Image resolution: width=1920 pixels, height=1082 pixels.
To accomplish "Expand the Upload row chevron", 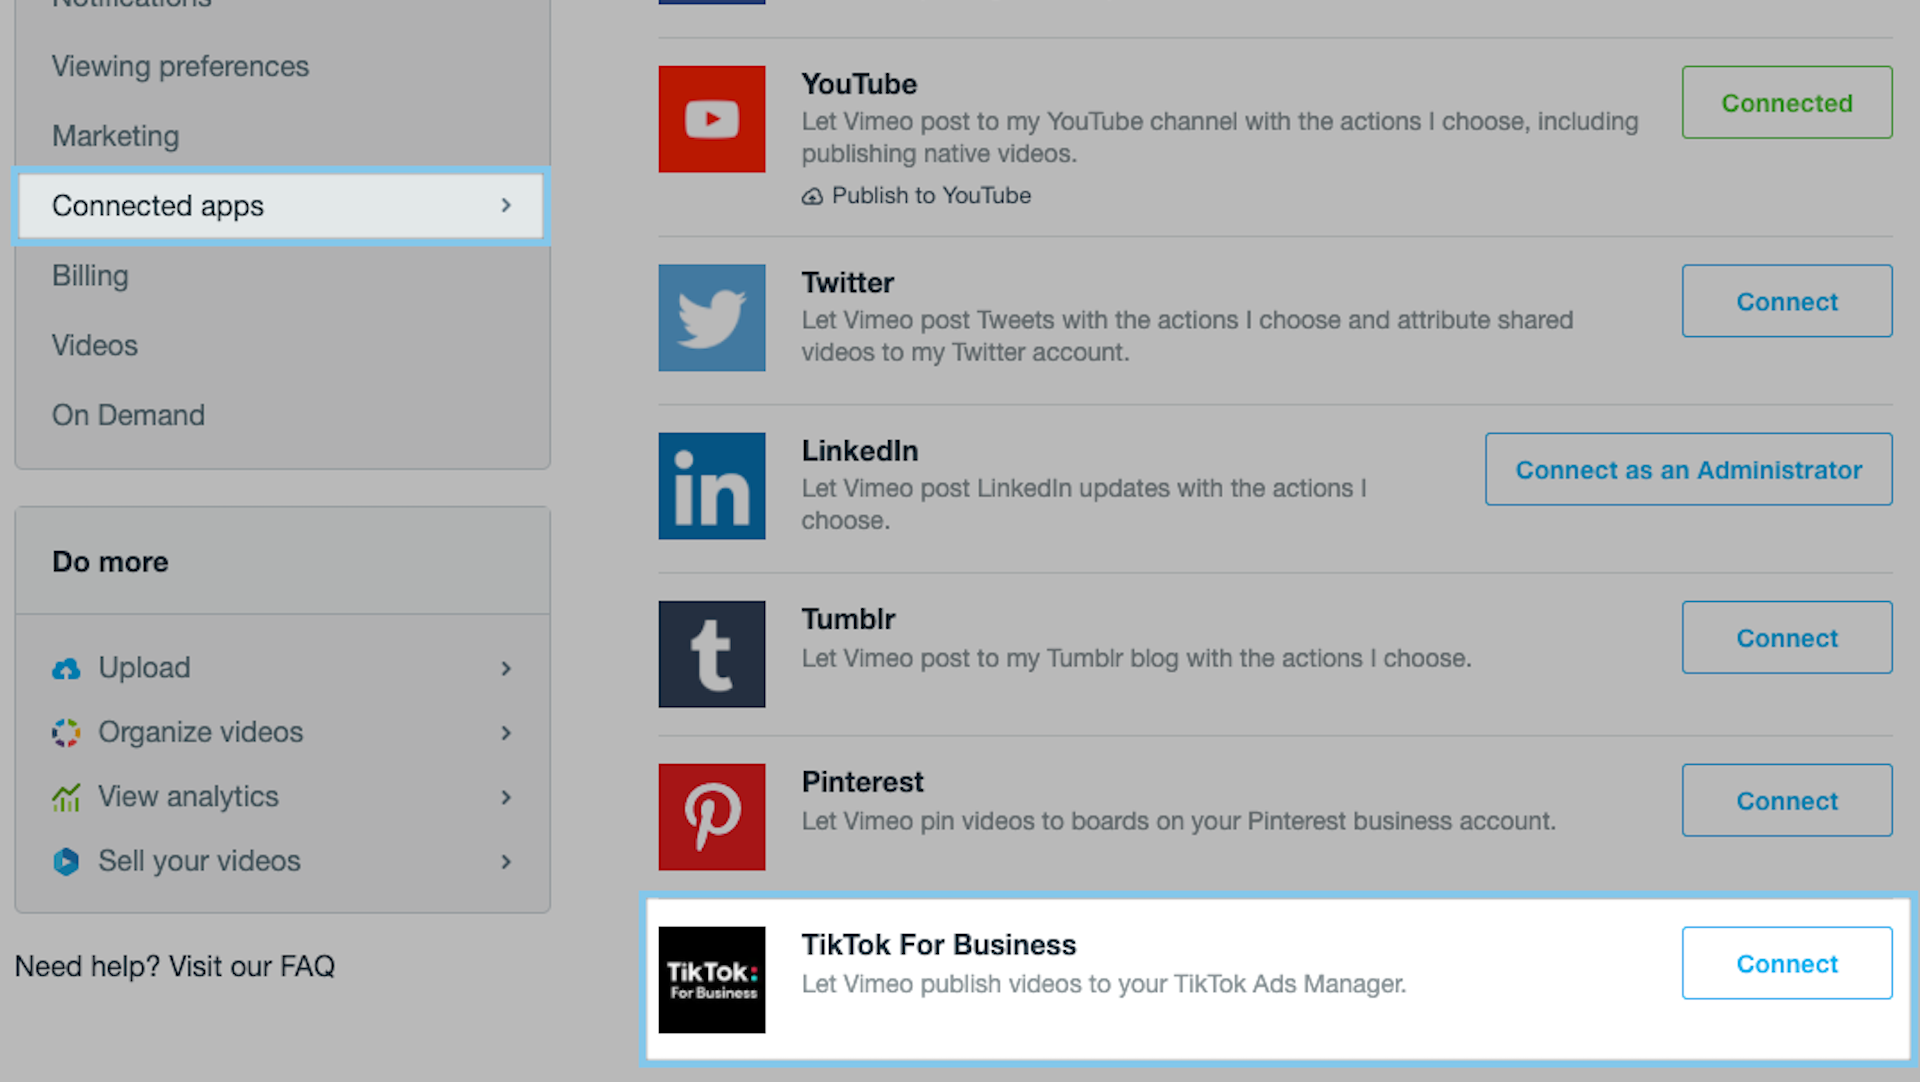I will point(506,668).
